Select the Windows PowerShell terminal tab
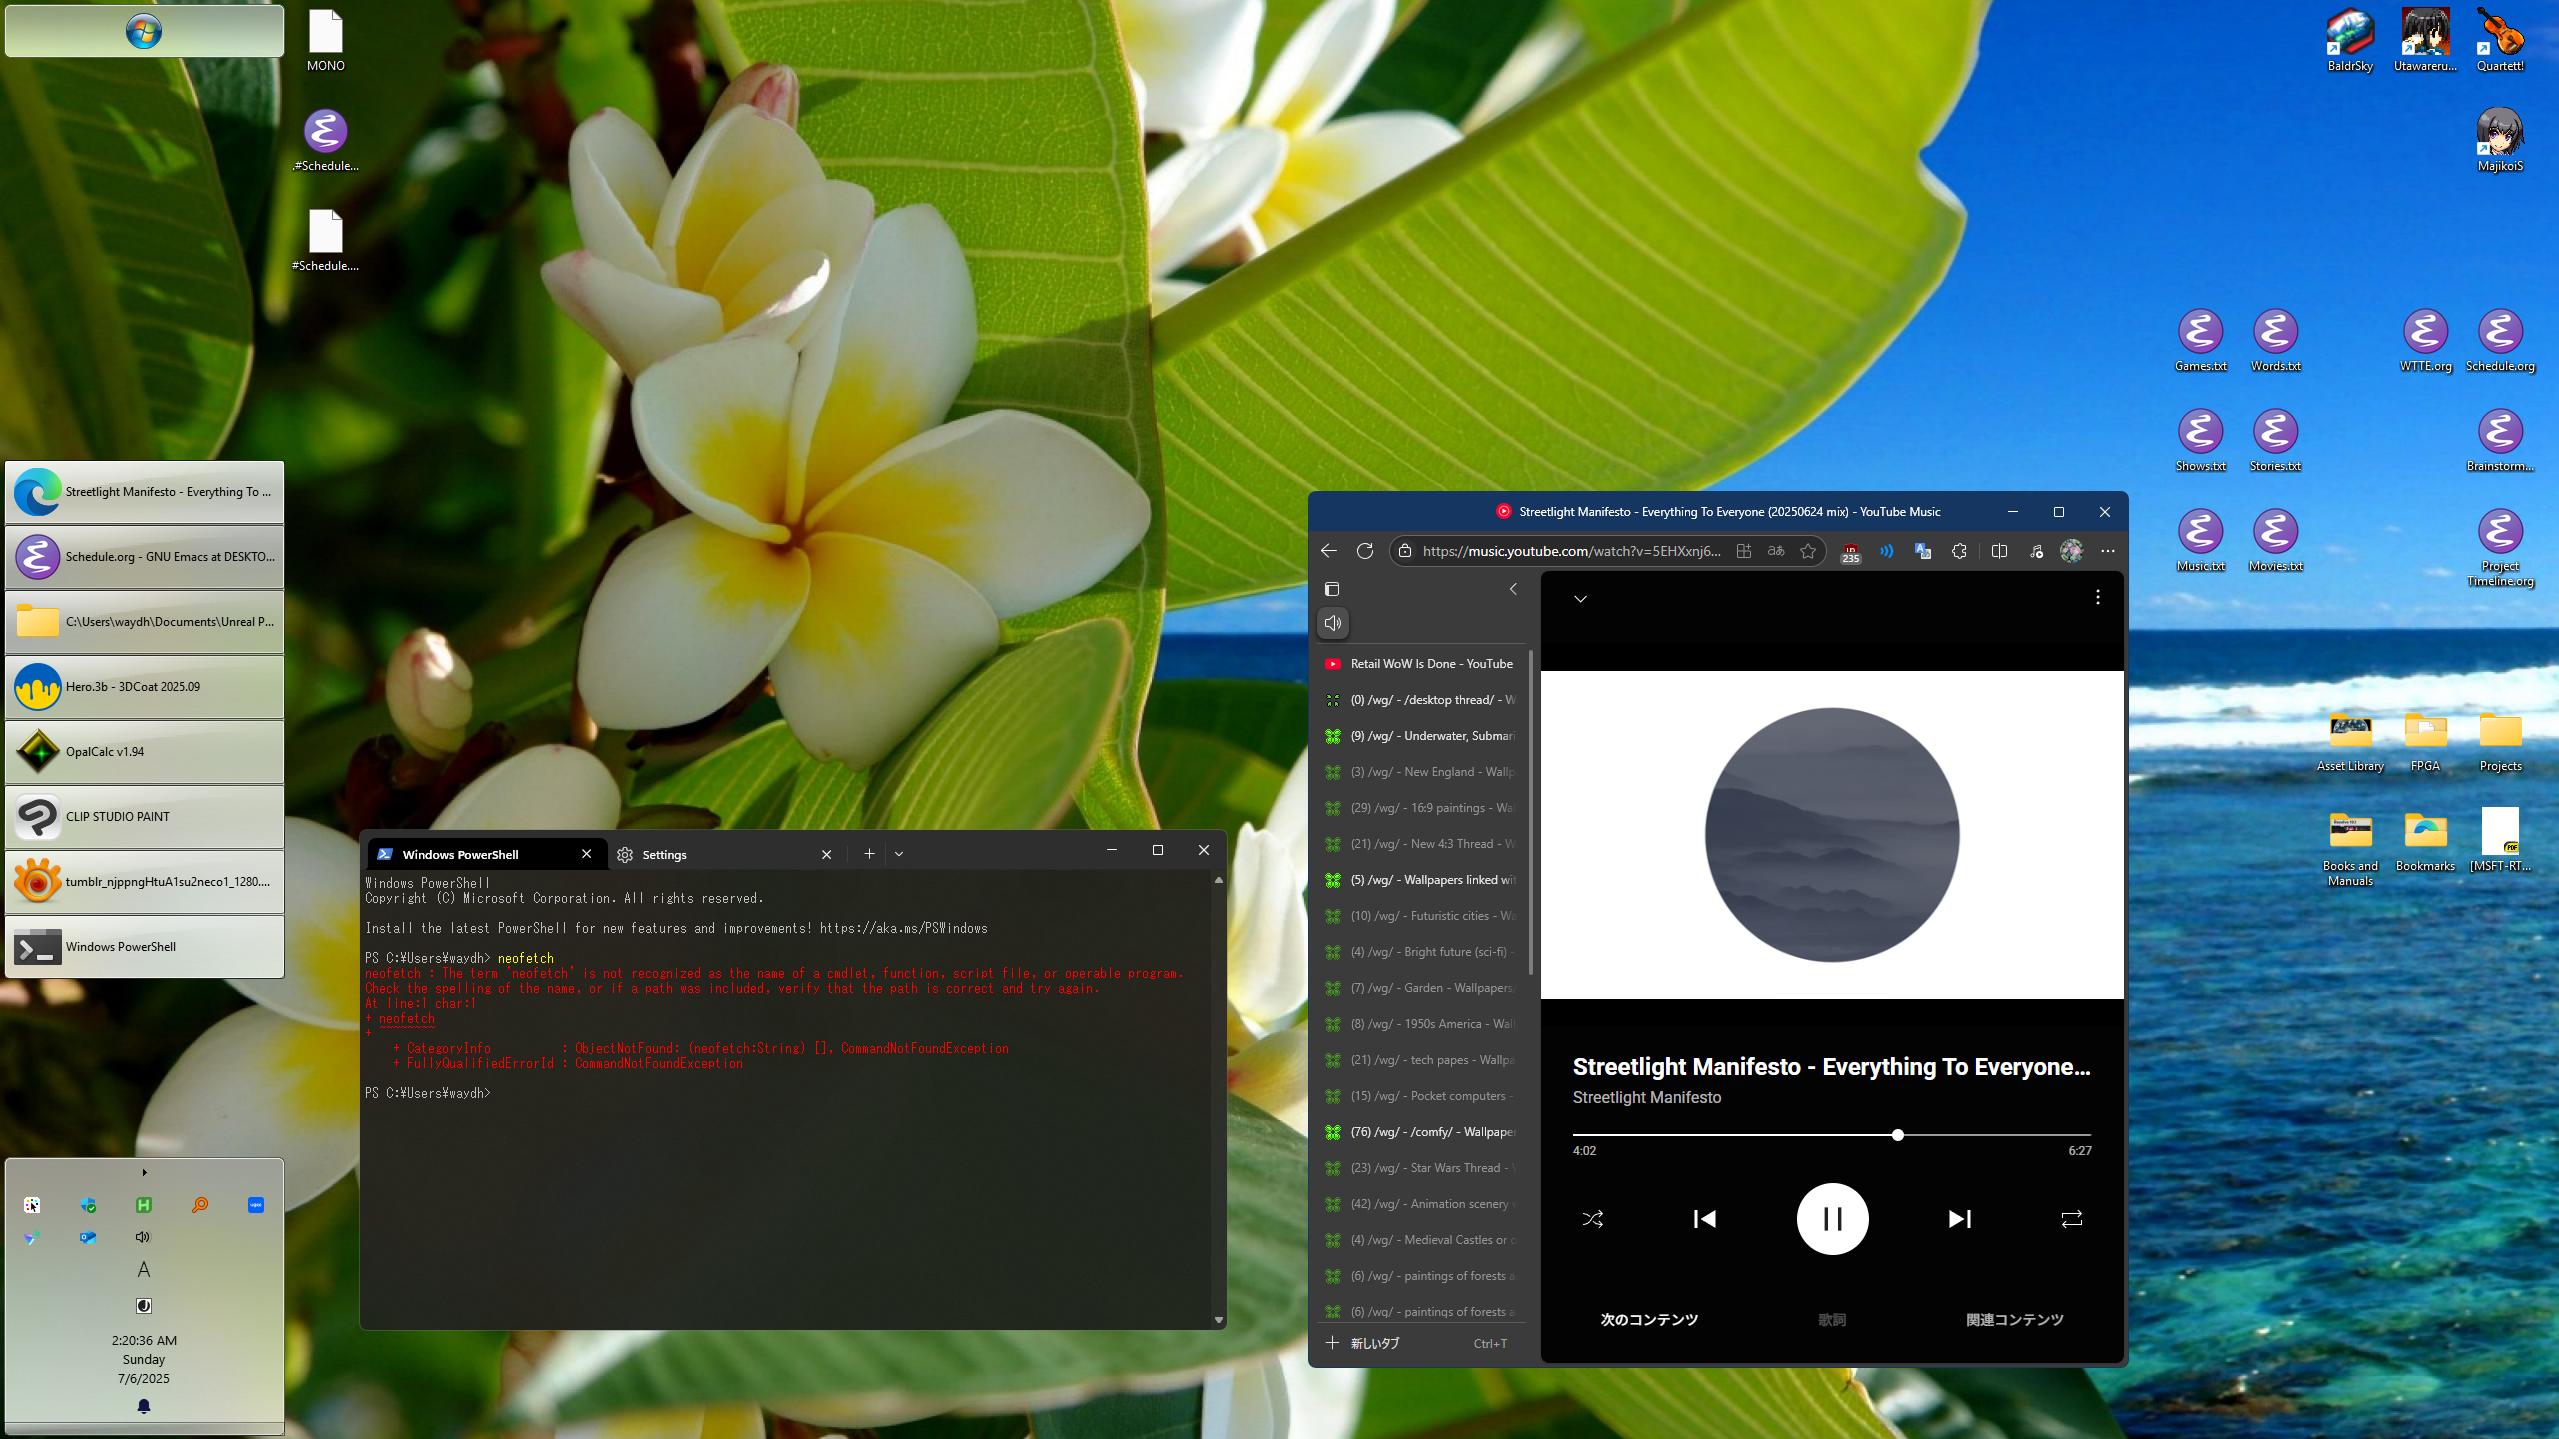The image size is (2559, 1439). point(485,854)
